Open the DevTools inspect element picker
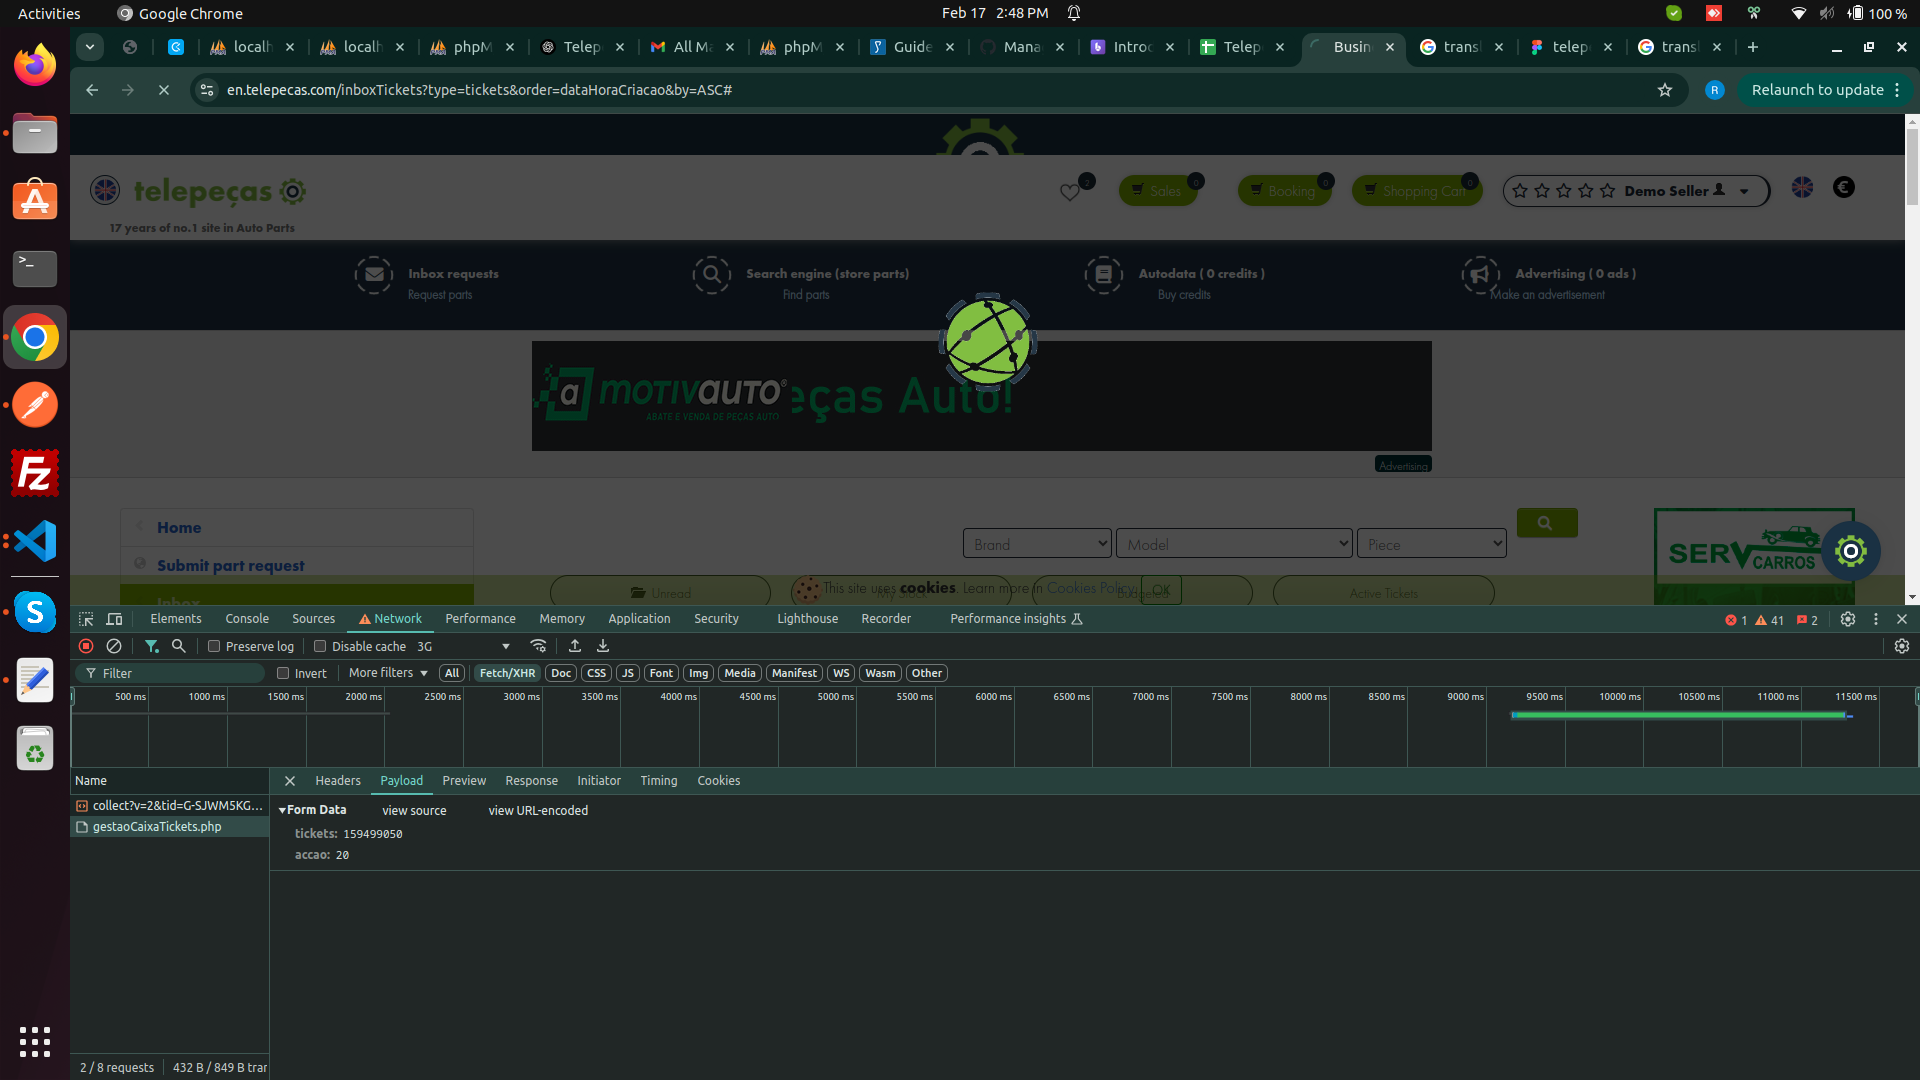 click(x=86, y=619)
